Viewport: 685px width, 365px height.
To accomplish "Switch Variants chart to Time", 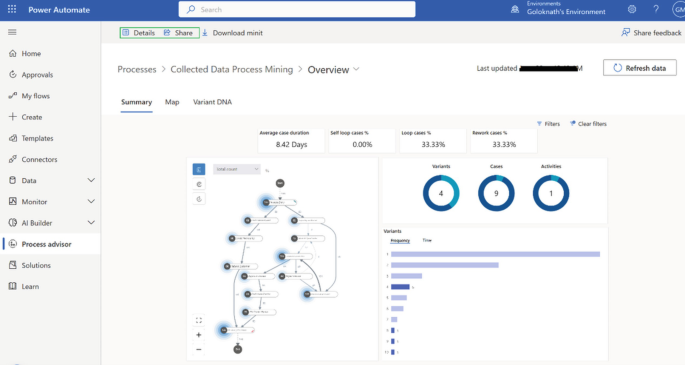I will [x=427, y=240].
